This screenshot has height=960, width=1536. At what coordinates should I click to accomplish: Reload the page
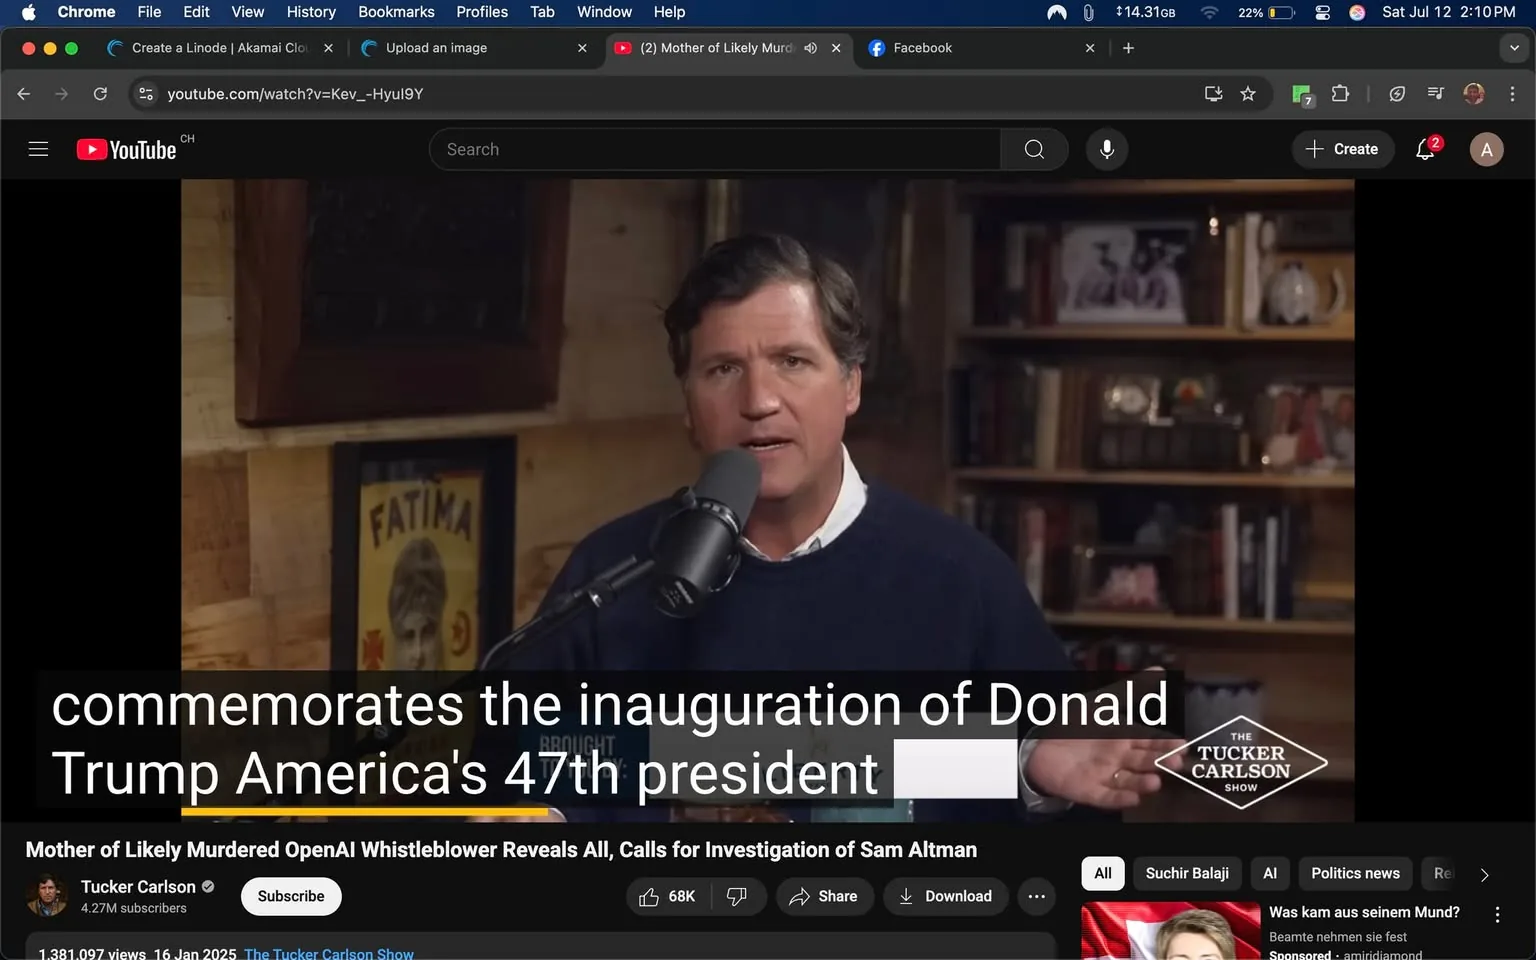point(100,94)
